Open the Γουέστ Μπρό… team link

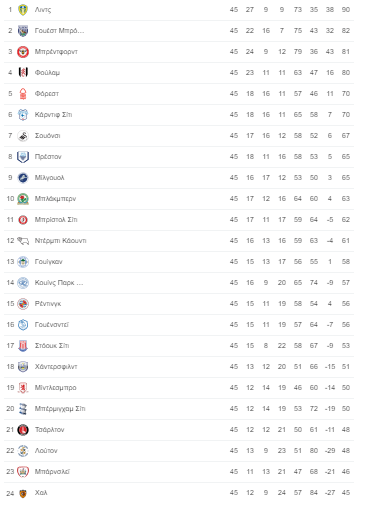coord(59,31)
